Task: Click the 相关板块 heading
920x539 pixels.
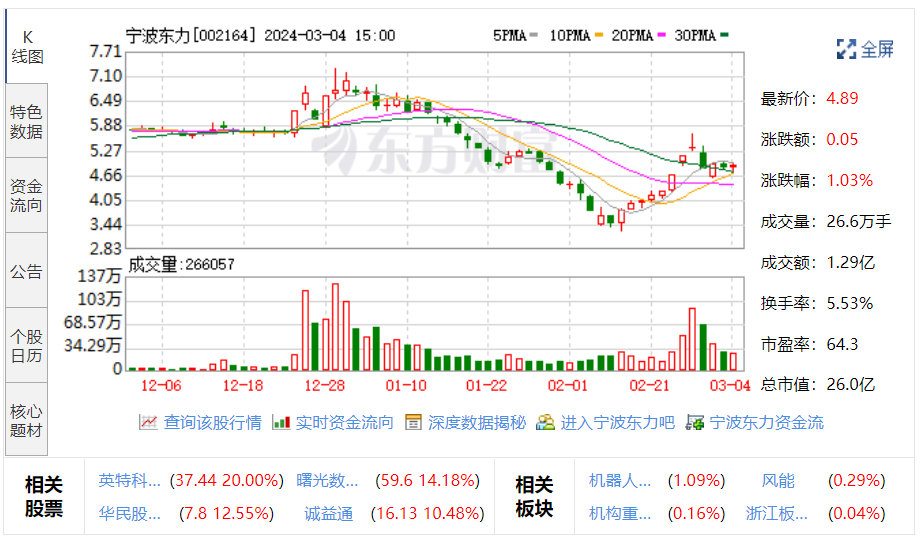Action: click(x=534, y=496)
